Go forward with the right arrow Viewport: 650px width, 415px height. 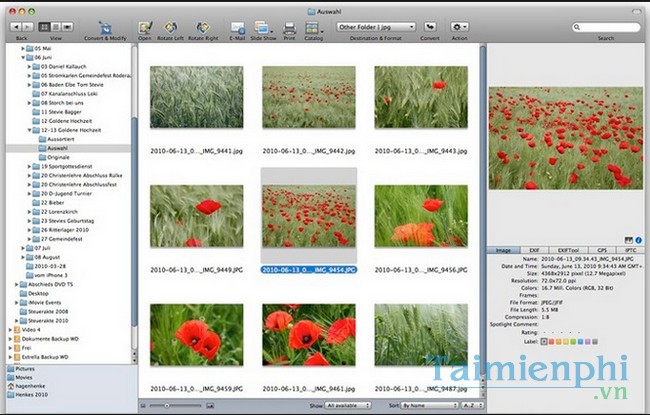pyautogui.click(x=27, y=27)
